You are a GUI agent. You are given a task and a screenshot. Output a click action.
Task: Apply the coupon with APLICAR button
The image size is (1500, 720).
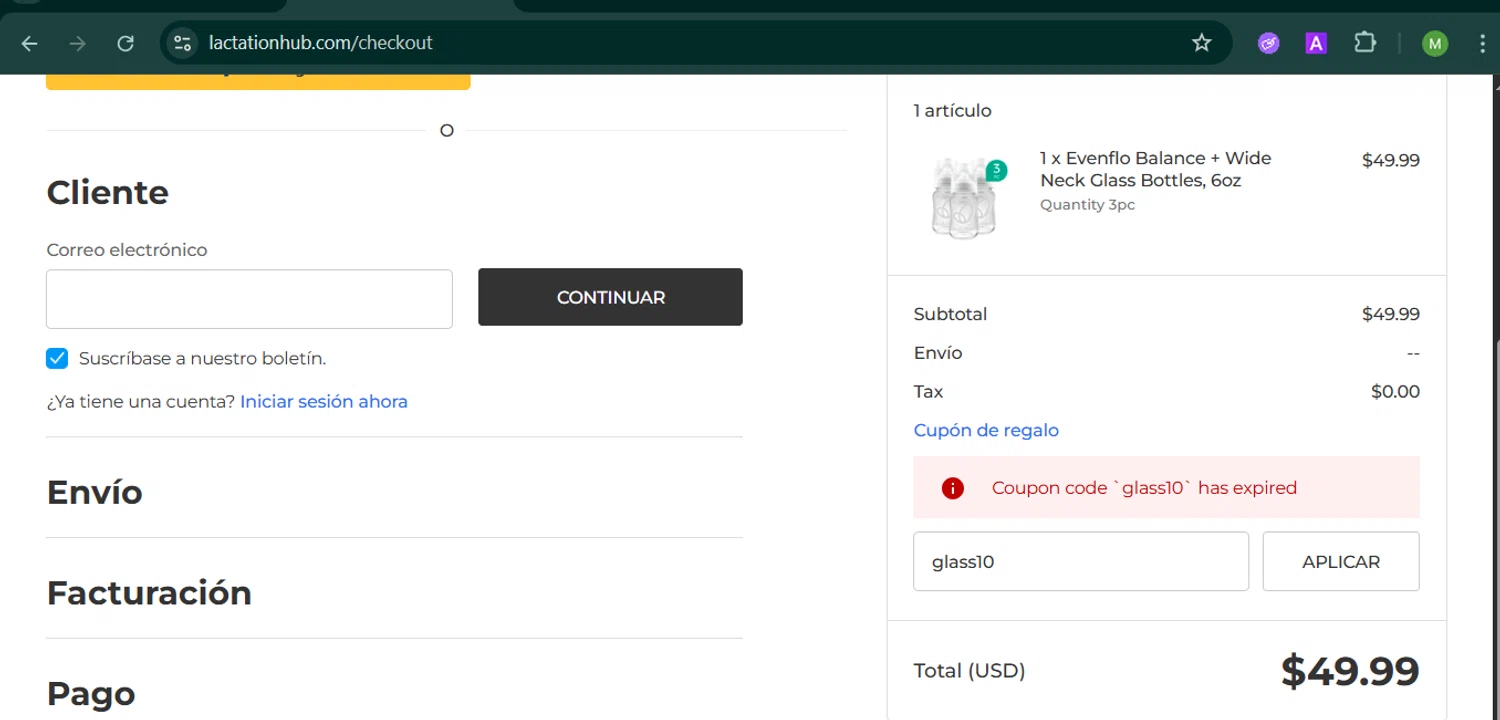tap(1341, 561)
